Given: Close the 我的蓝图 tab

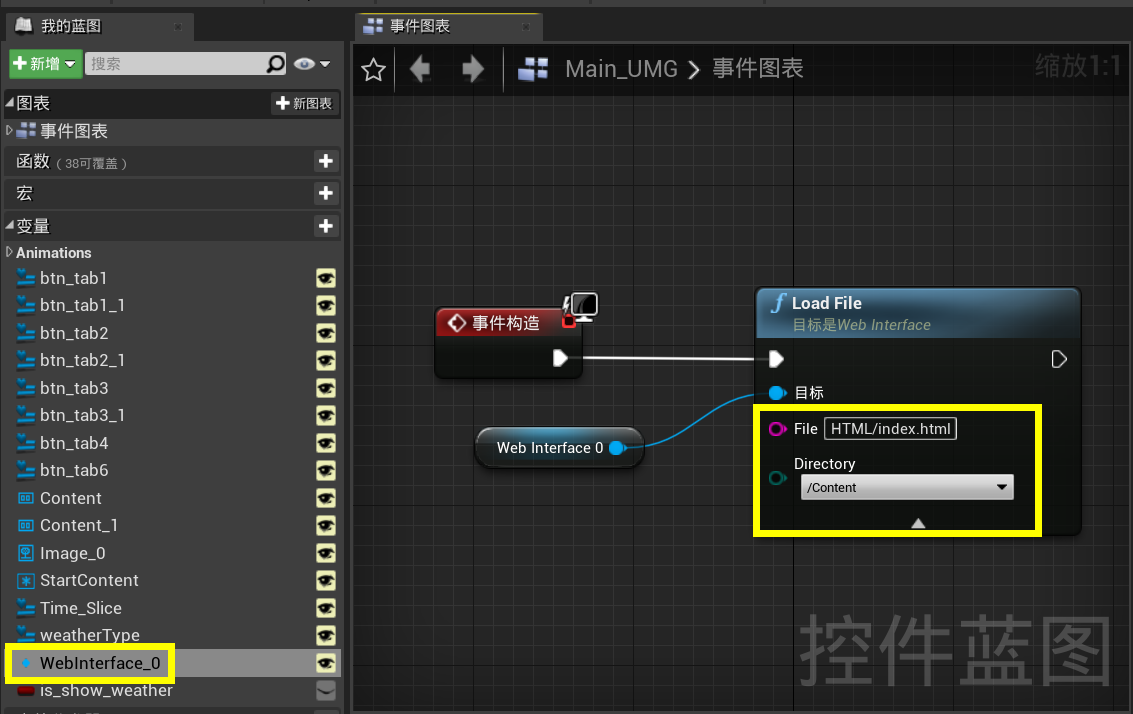Looking at the screenshot, I should [178, 27].
